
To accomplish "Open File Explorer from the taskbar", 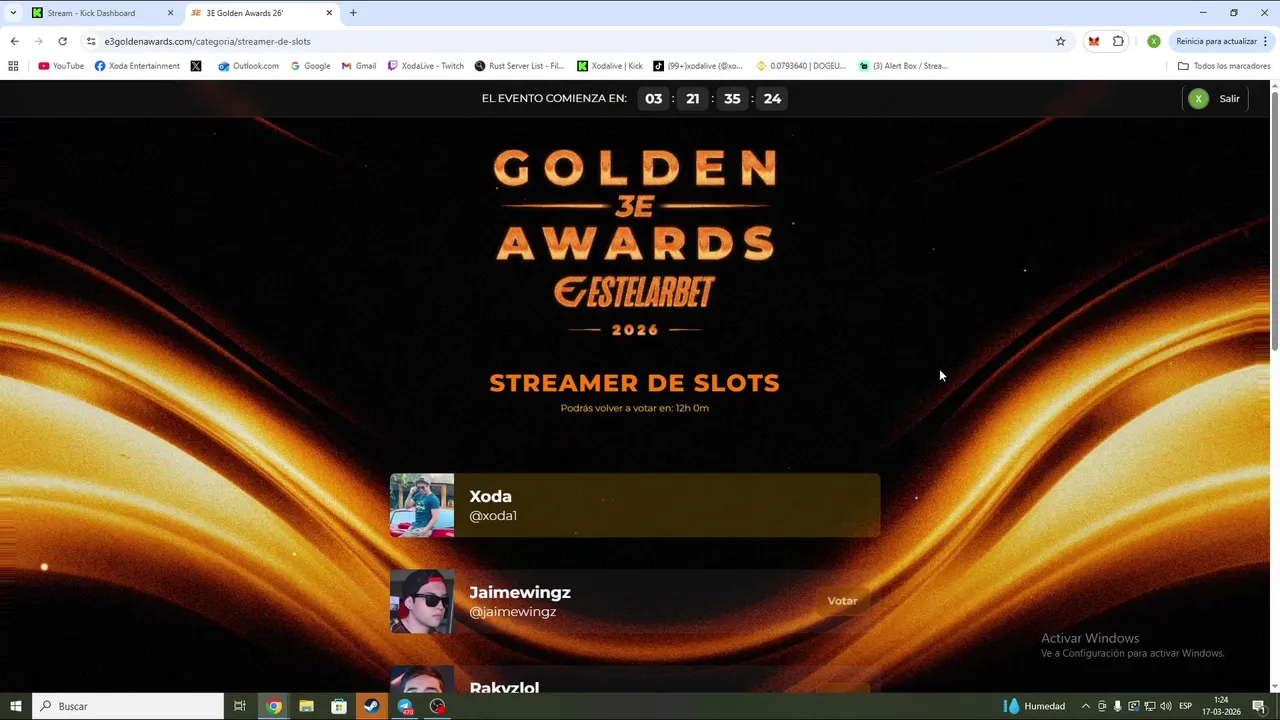I will 306,706.
